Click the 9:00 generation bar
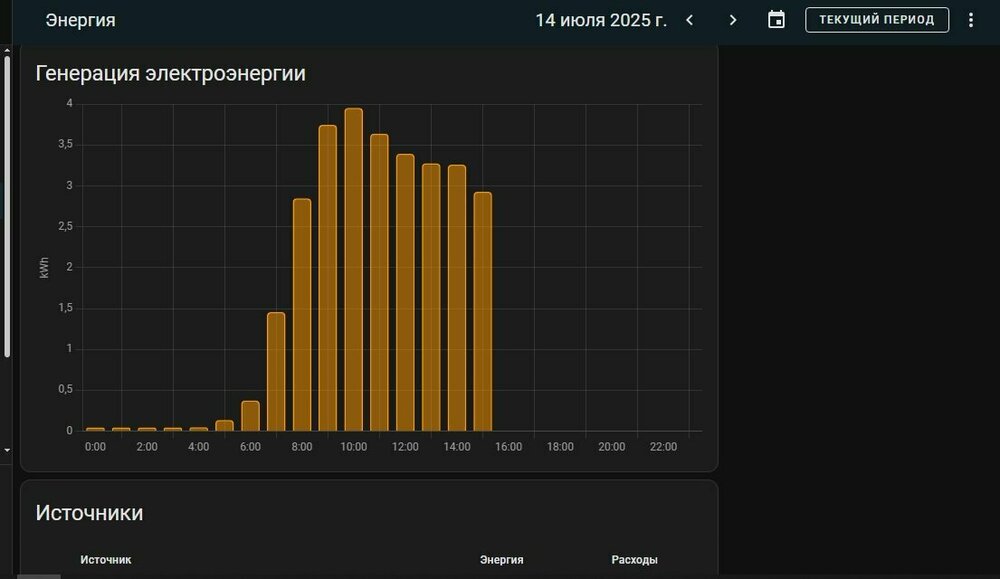Screen dimensions: 1000x579 tap(327, 278)
